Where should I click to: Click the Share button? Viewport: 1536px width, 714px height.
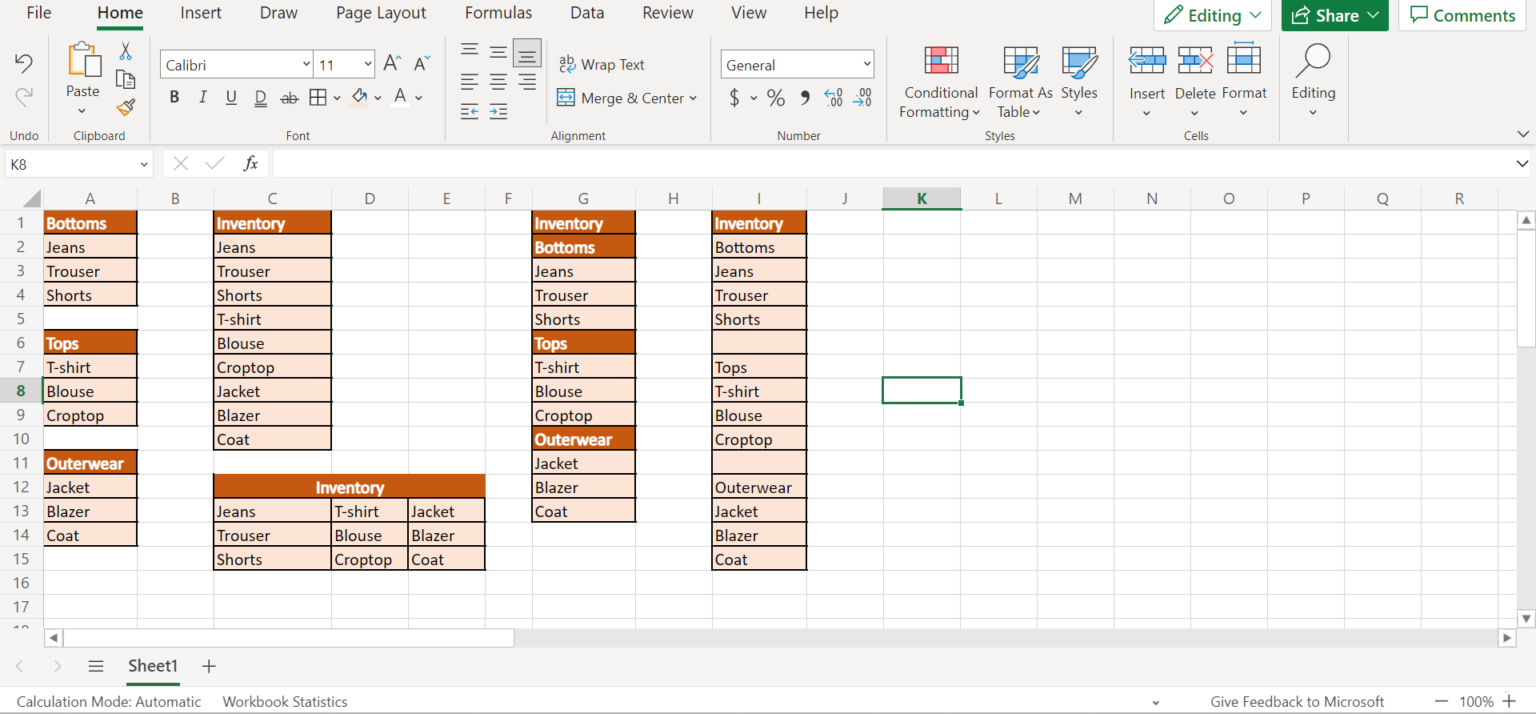(x=1334, y=15)
